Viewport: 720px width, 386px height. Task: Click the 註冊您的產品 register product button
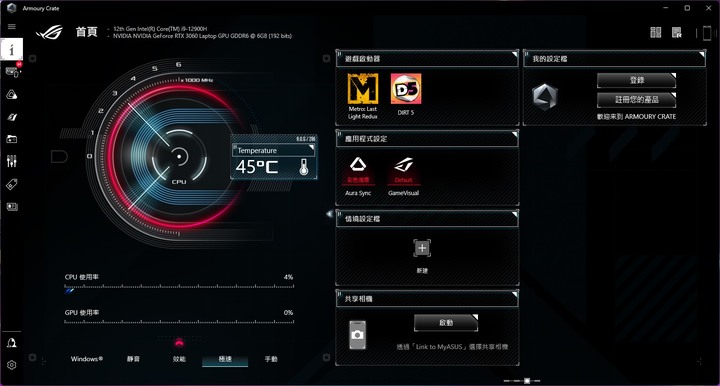(x=636, y=100)
